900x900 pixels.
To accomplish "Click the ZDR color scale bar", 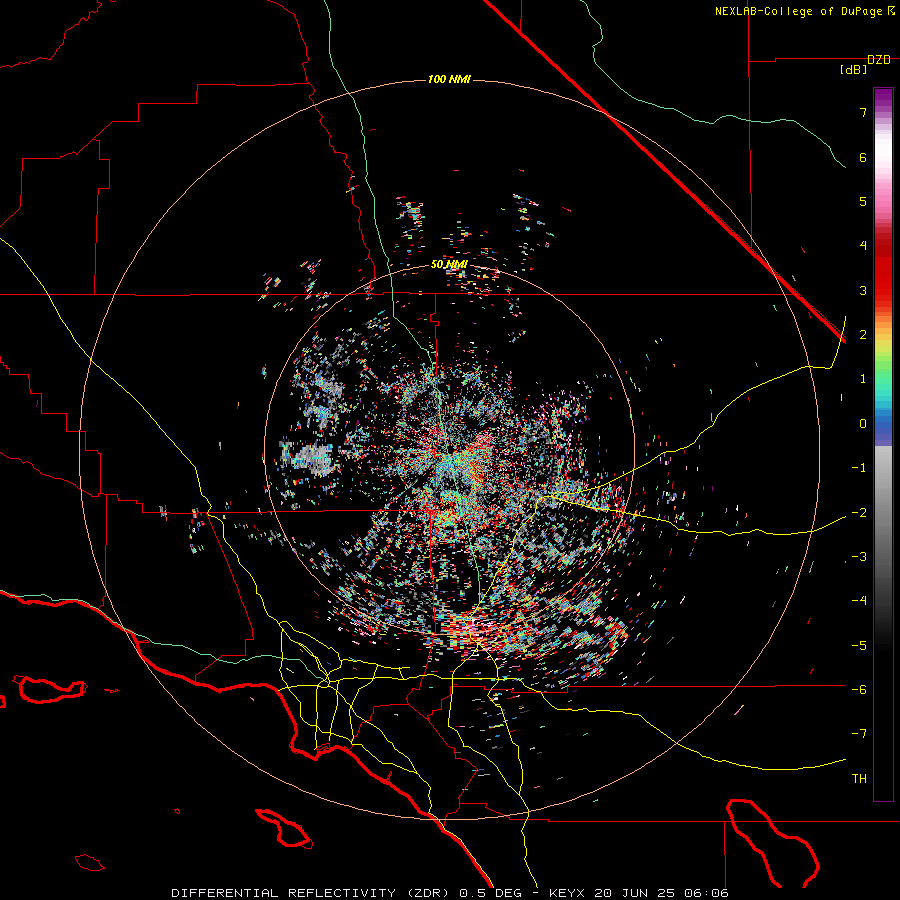I will [x=883, y=444].
